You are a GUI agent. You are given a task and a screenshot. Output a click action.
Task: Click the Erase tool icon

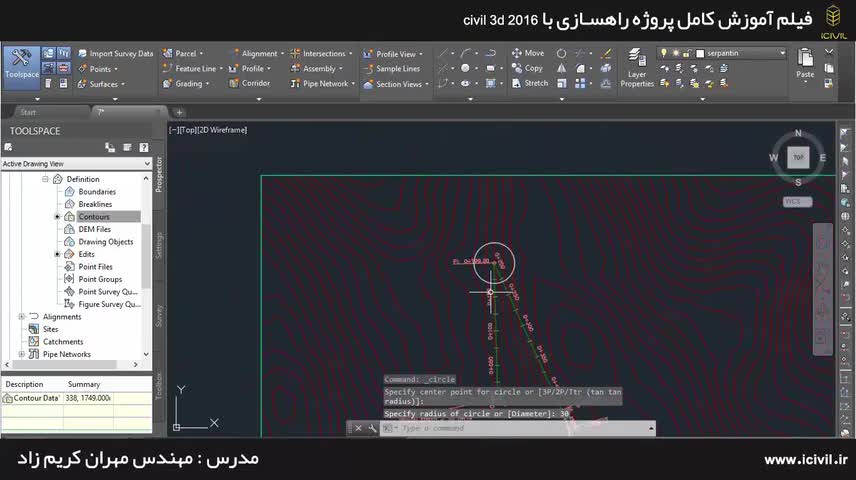point(606,54)
